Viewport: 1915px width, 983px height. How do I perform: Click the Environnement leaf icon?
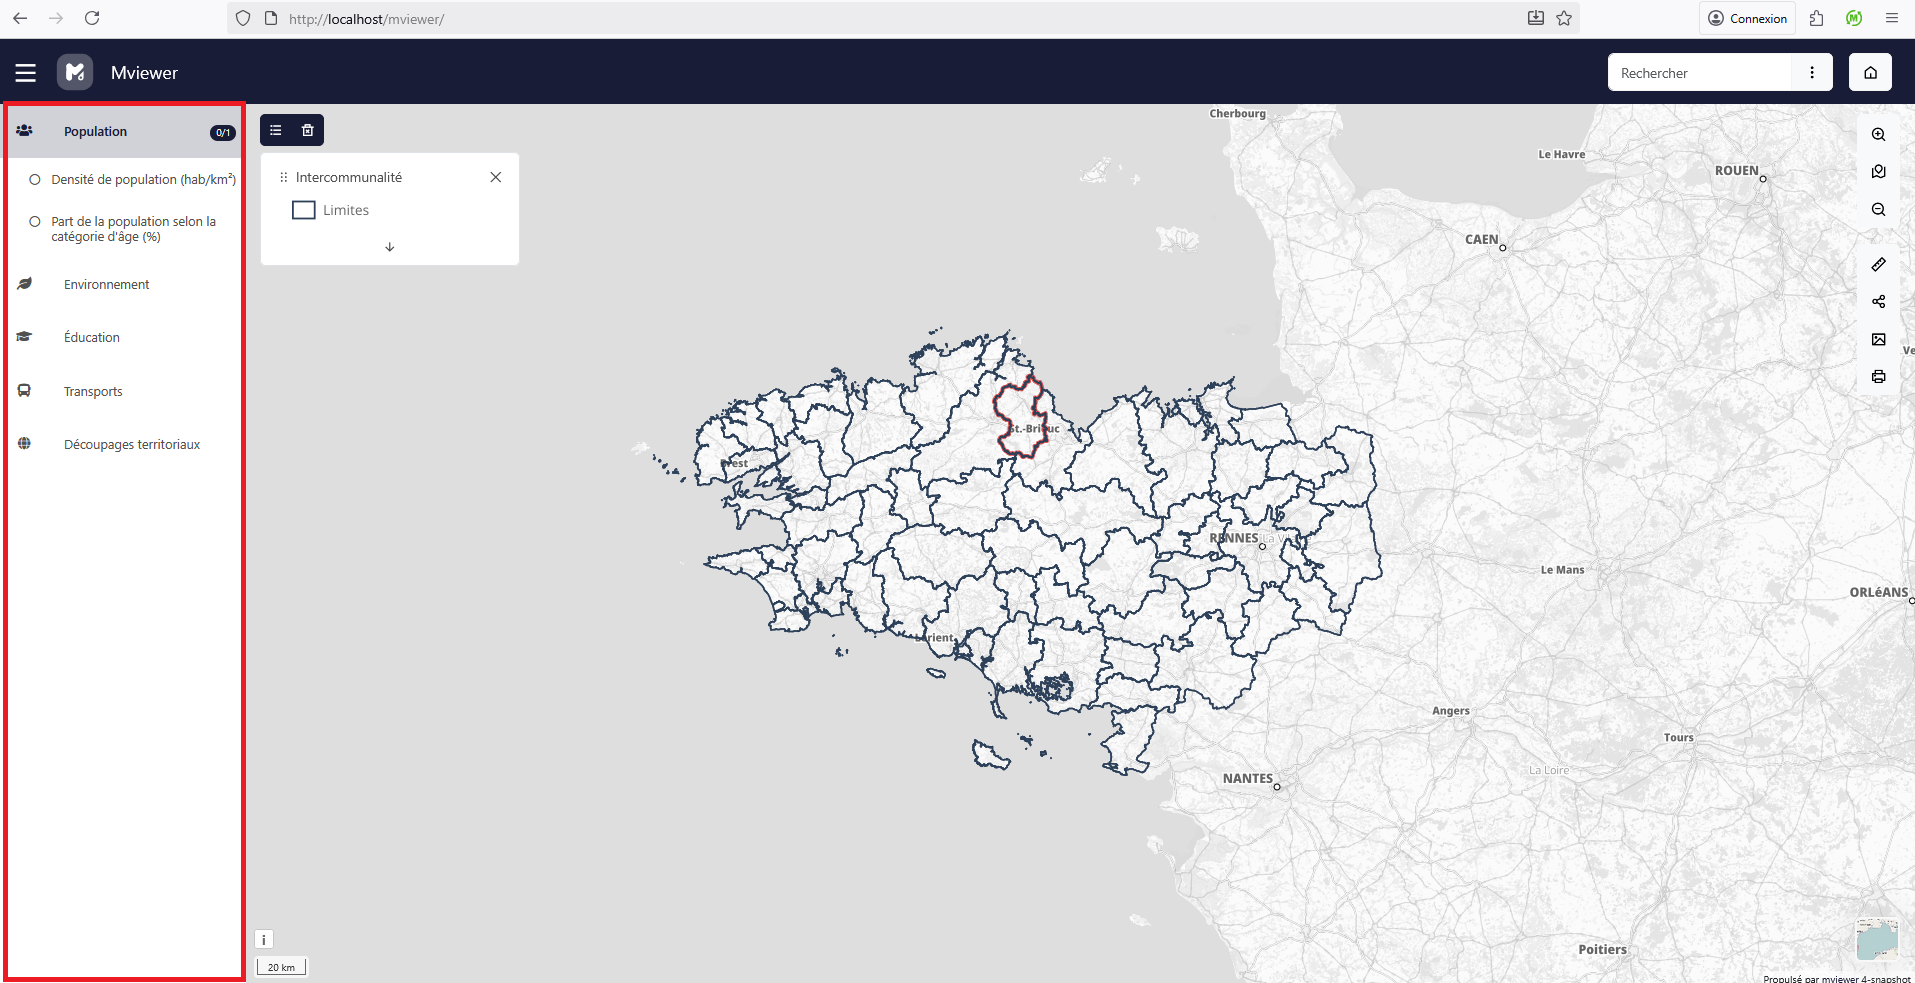click(x=25, y=284)
